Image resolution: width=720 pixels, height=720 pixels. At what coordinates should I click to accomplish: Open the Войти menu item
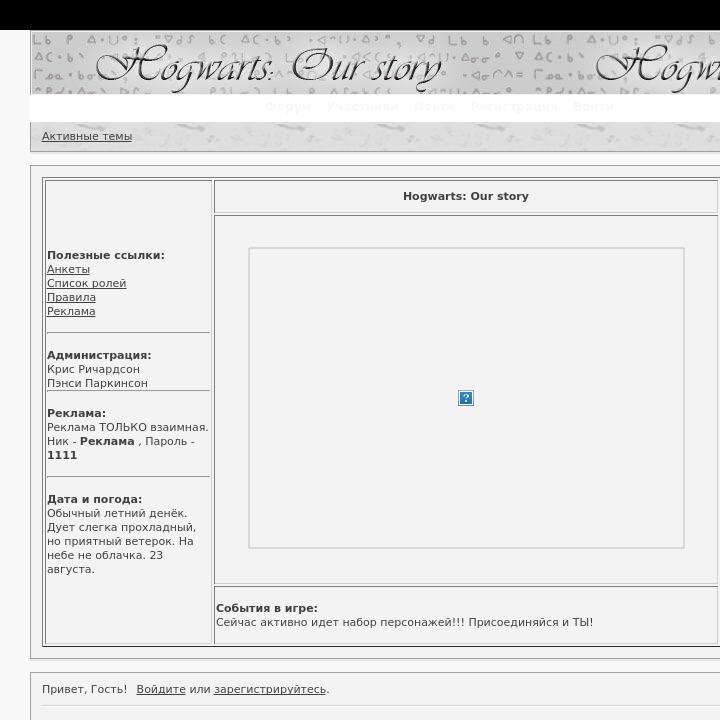pyautogui.click(x=593, y=107)
